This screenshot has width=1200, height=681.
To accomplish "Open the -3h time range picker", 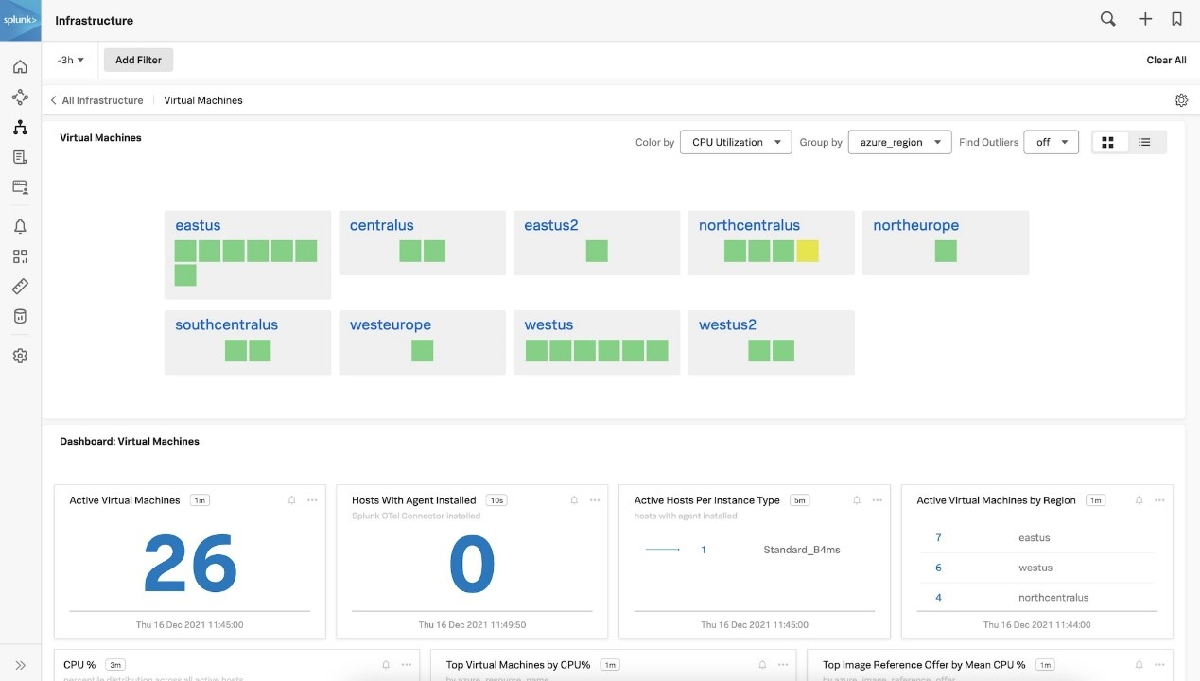I will (70, 60).
